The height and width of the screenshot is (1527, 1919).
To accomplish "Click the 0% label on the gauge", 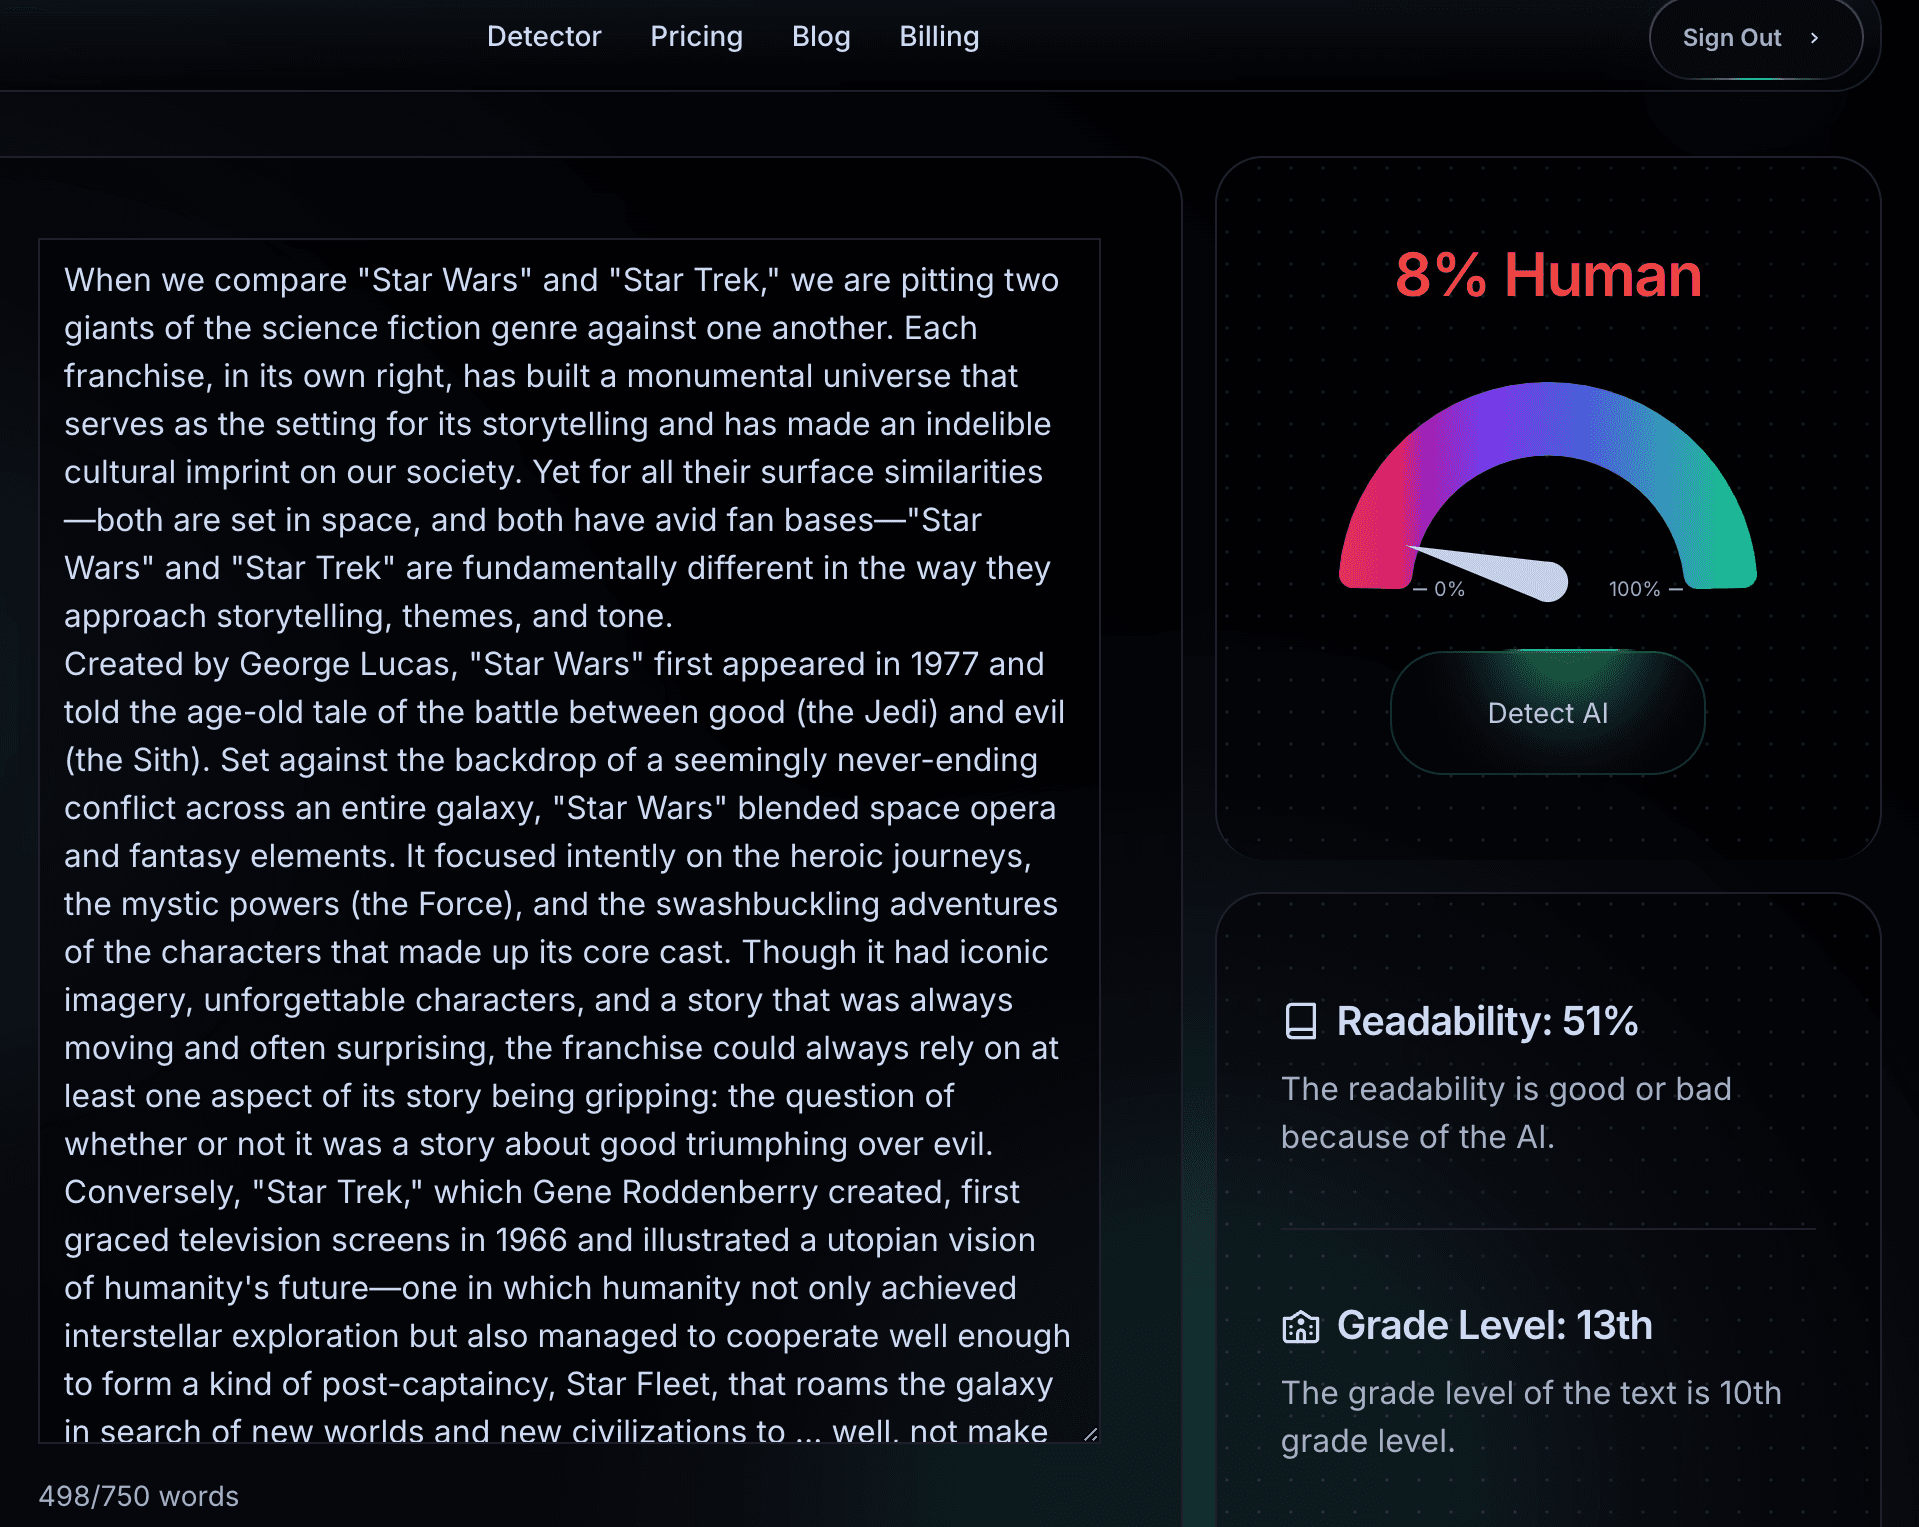I will point(1448,589).
